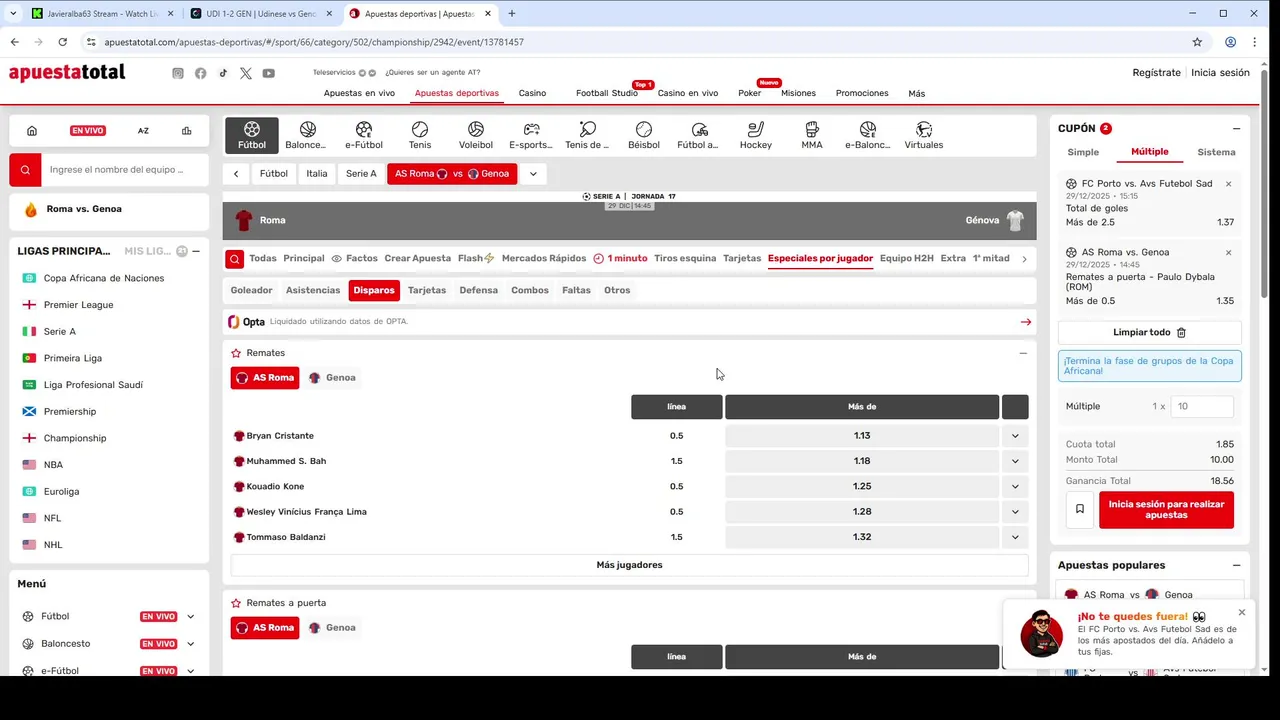Click Inicia sesión para realizar apuestas

pyautogui.click(x=1166, y=510)
